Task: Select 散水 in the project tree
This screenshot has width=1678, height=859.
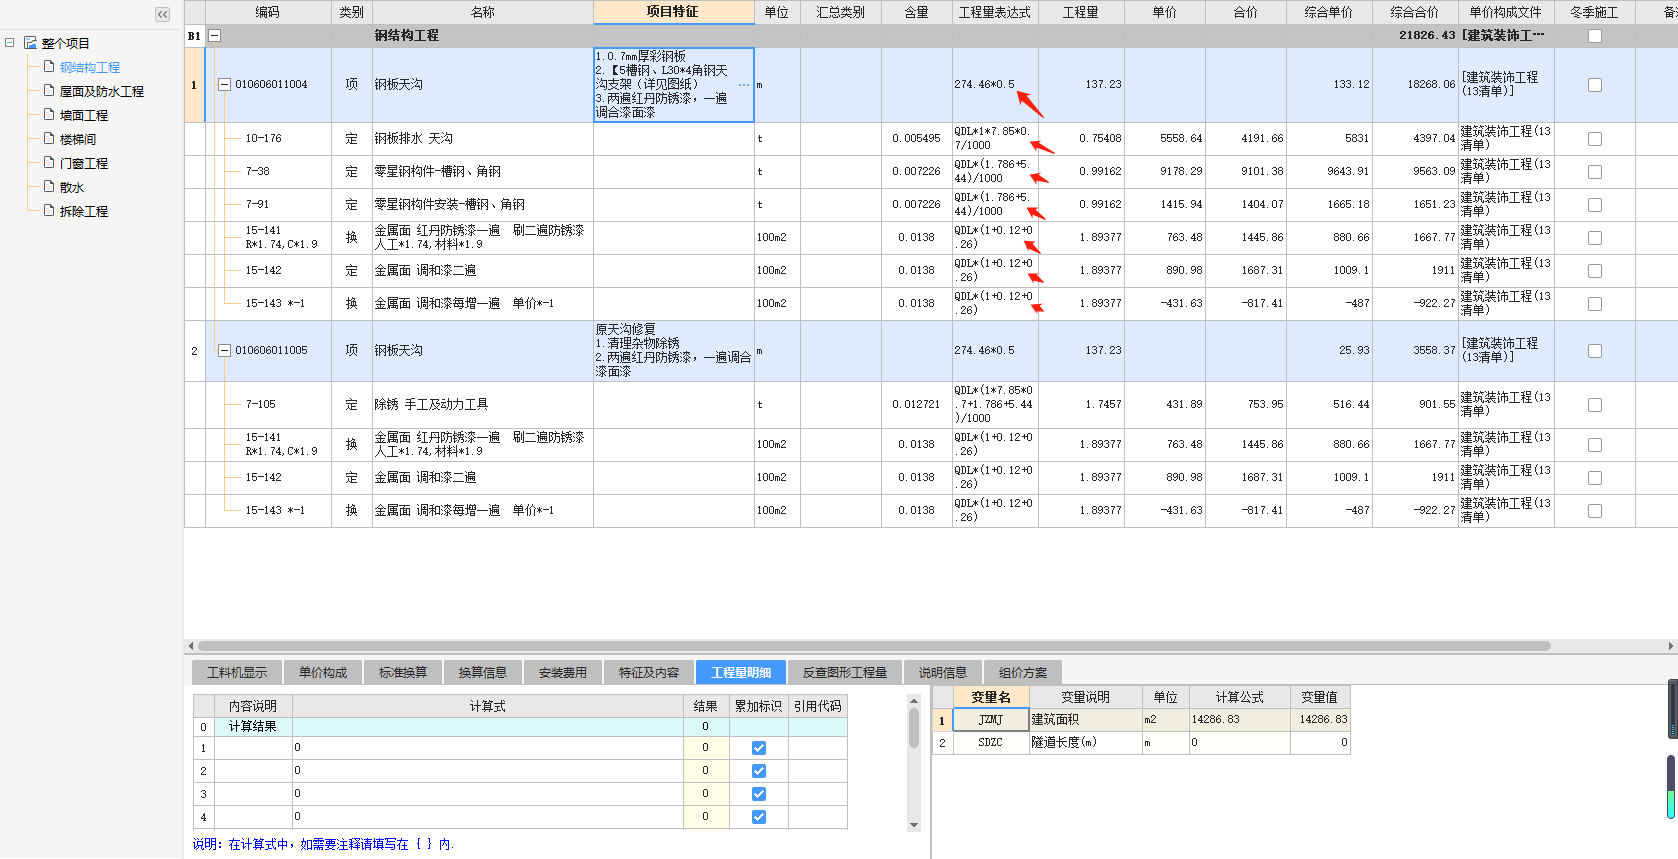Action: click(x=72, y=187)
